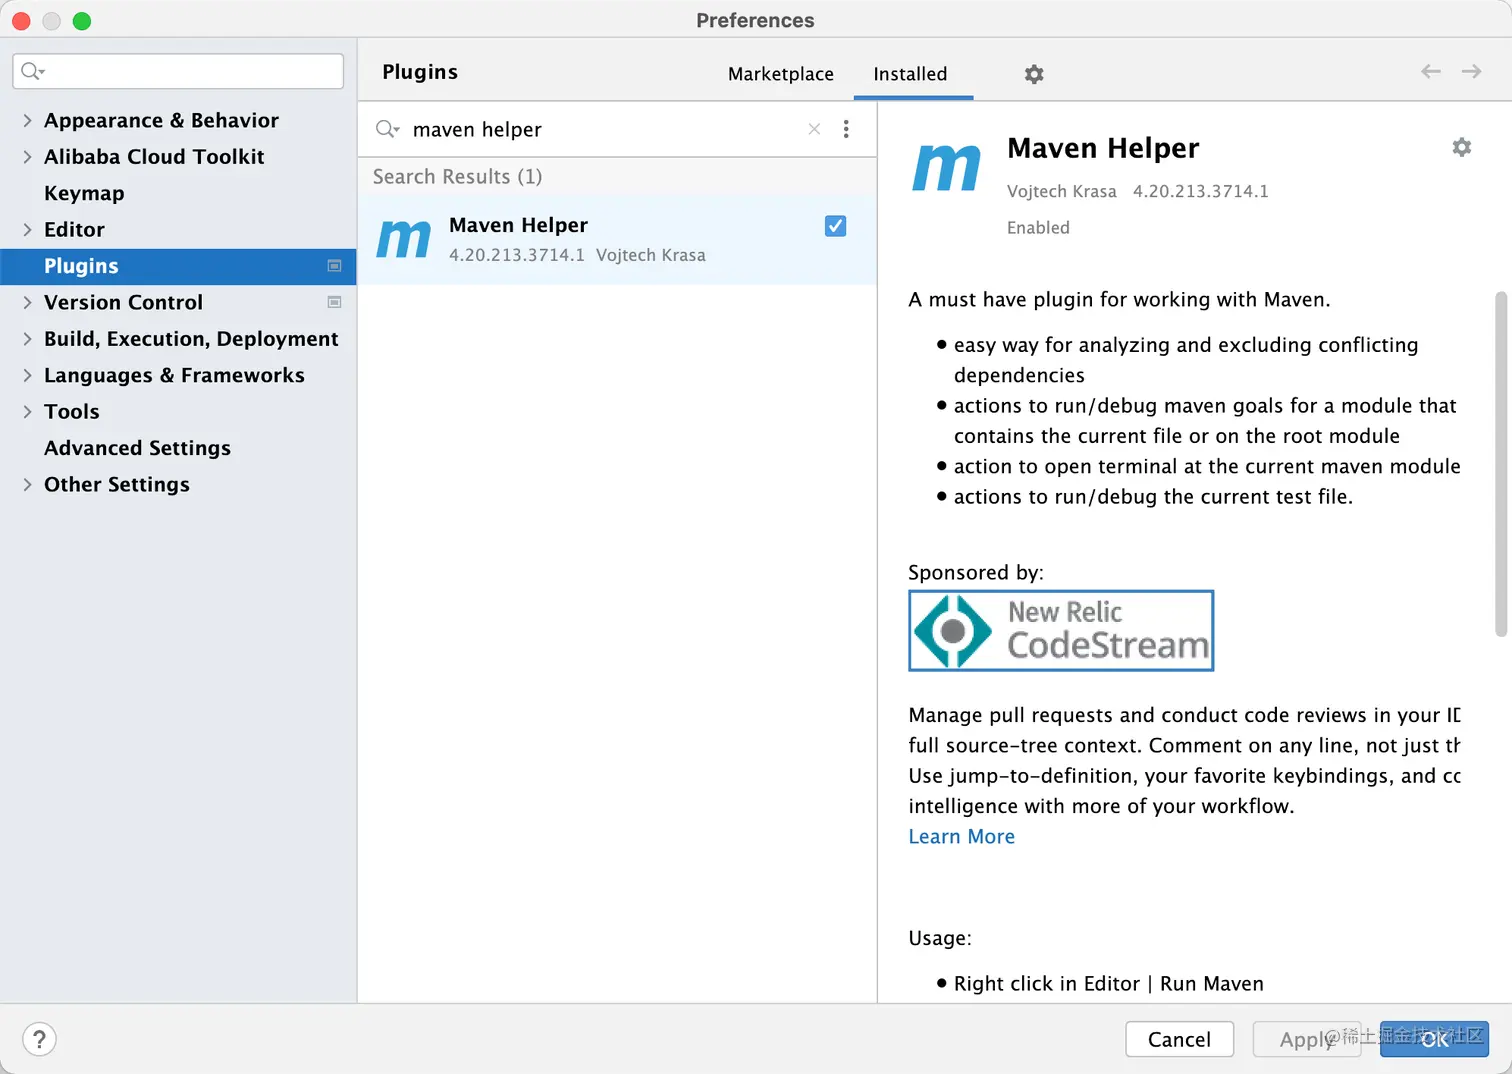
Task: Switch to the Marketplace tab
Action: coord(781,74)
